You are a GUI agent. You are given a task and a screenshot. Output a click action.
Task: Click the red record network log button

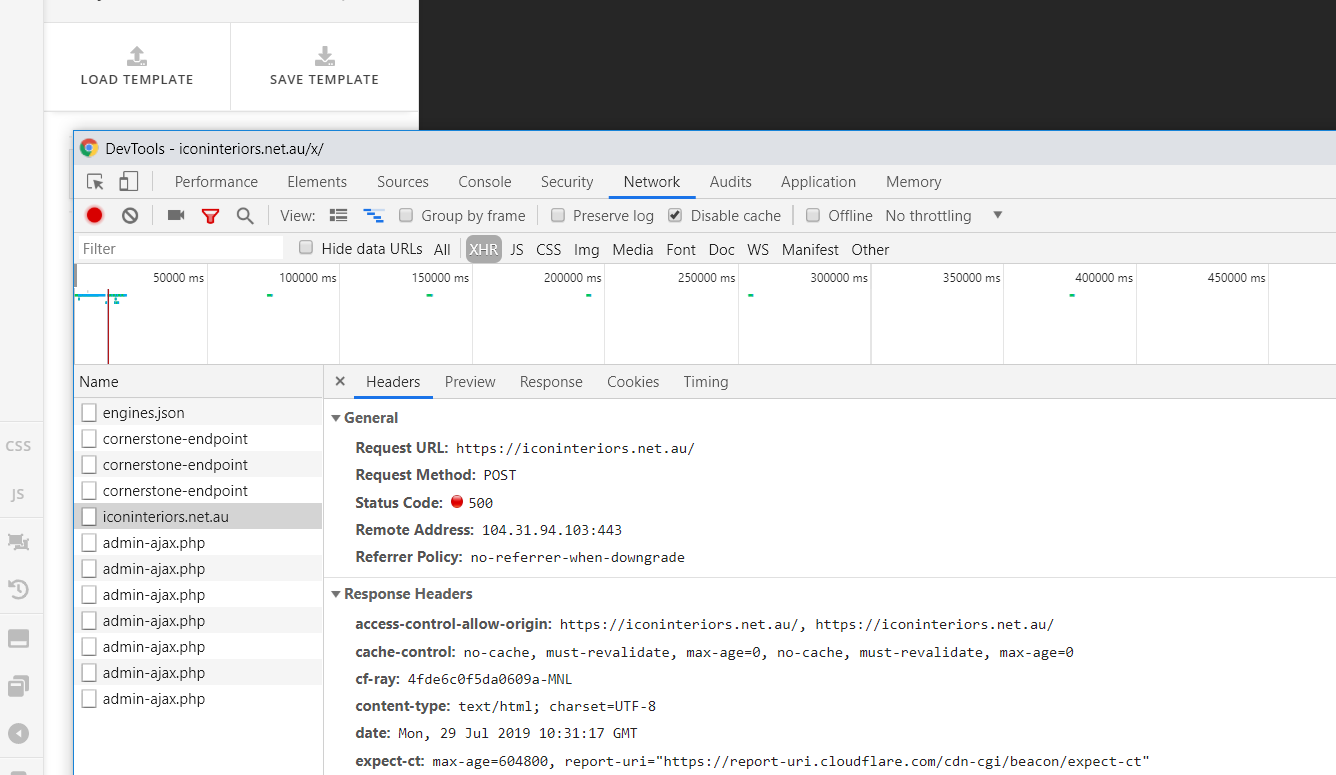pos(94,215)
